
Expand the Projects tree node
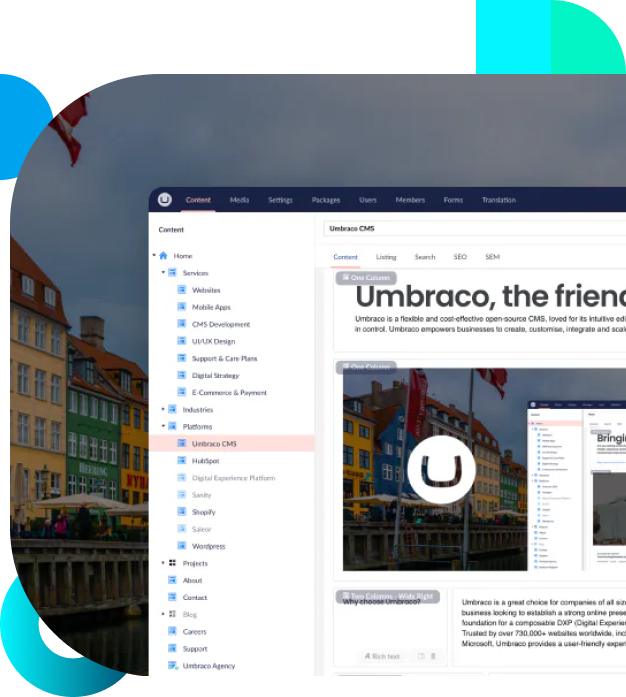(162, 563)
